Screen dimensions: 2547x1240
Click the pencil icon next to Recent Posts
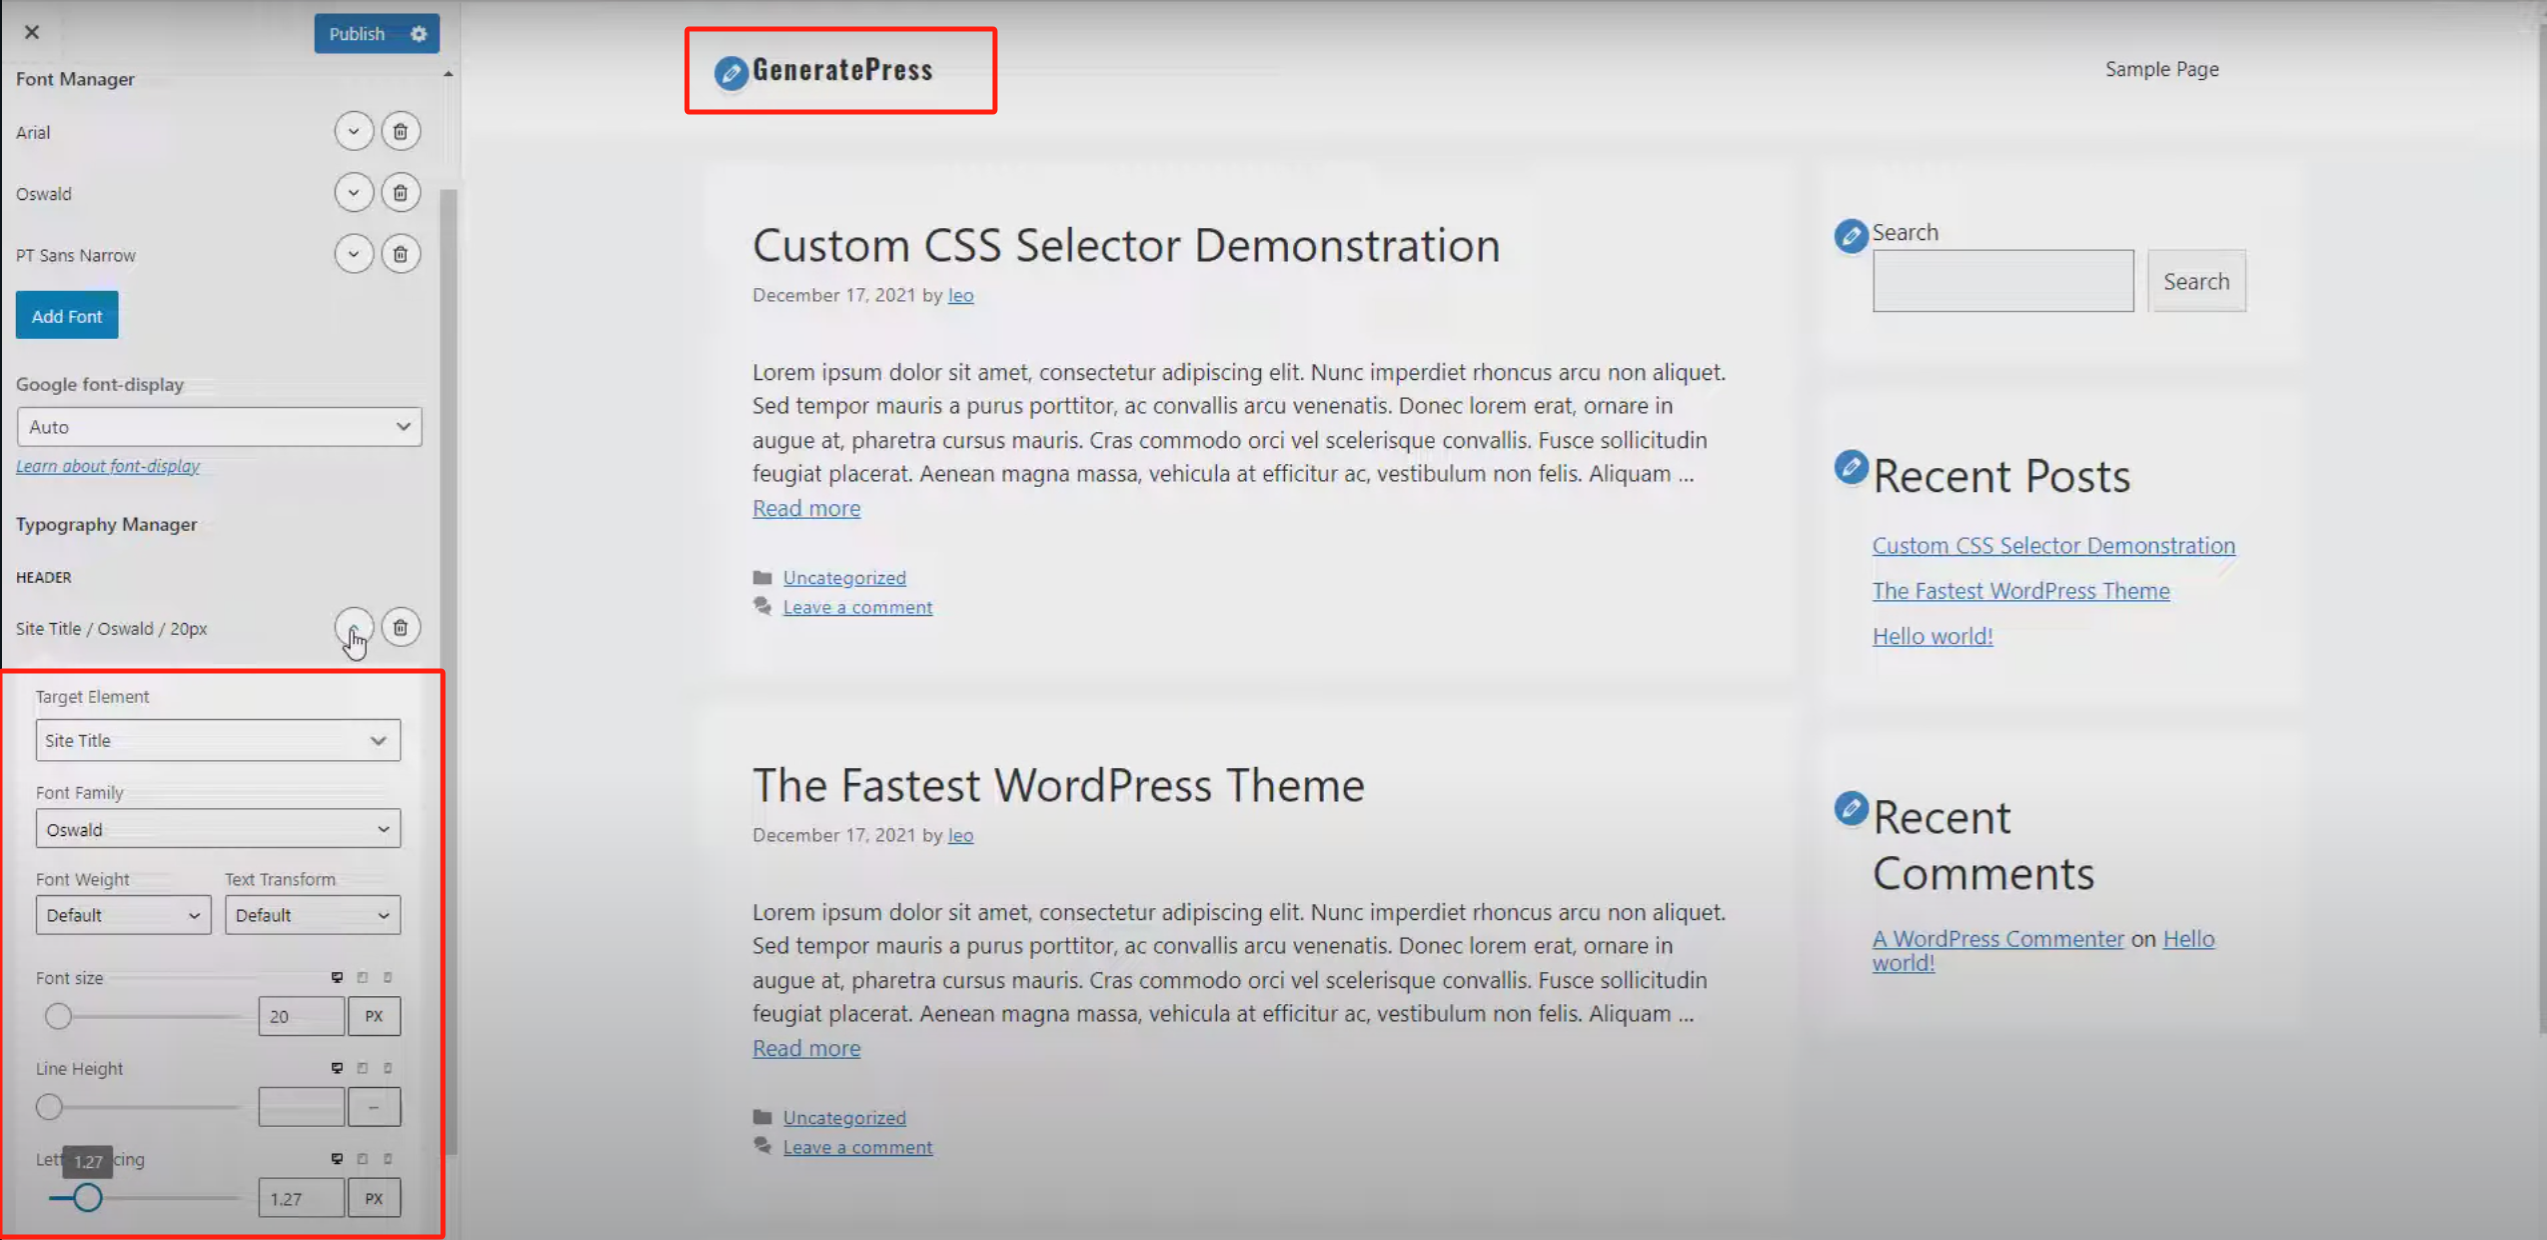point(1850,466)
